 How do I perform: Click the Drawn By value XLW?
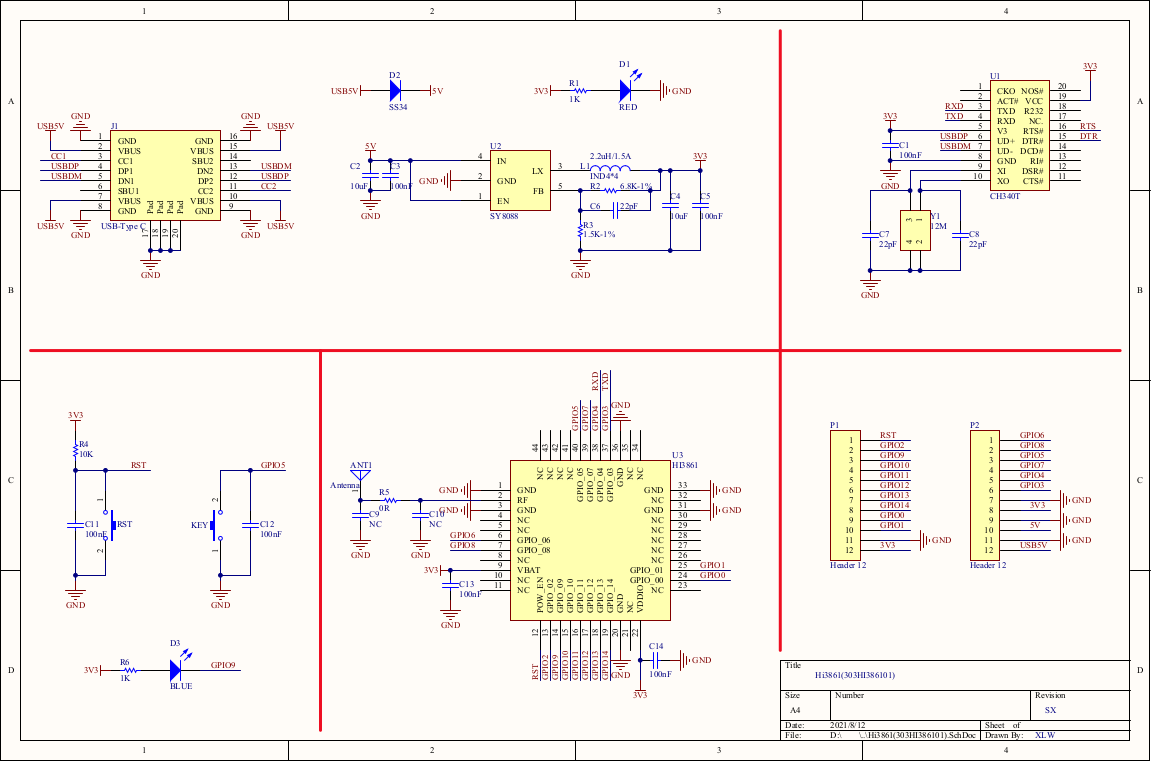(x=1045, y=735)
